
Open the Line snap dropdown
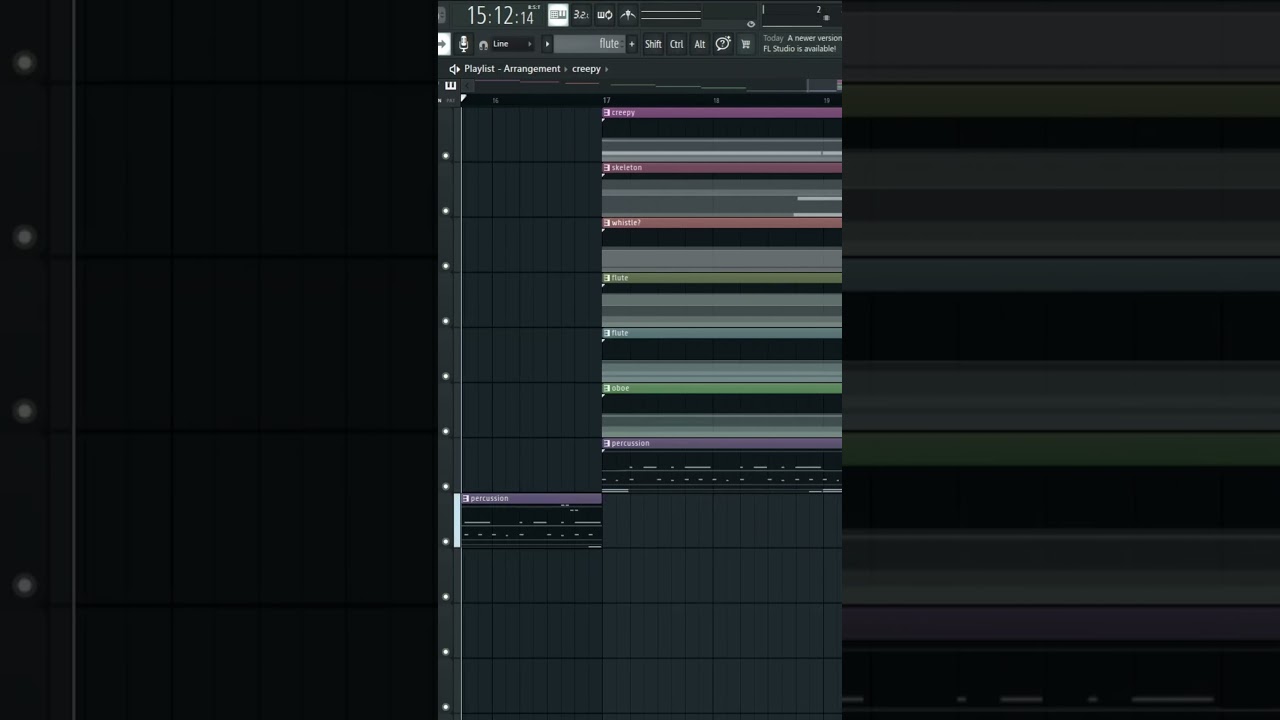[x=512, y=44]
